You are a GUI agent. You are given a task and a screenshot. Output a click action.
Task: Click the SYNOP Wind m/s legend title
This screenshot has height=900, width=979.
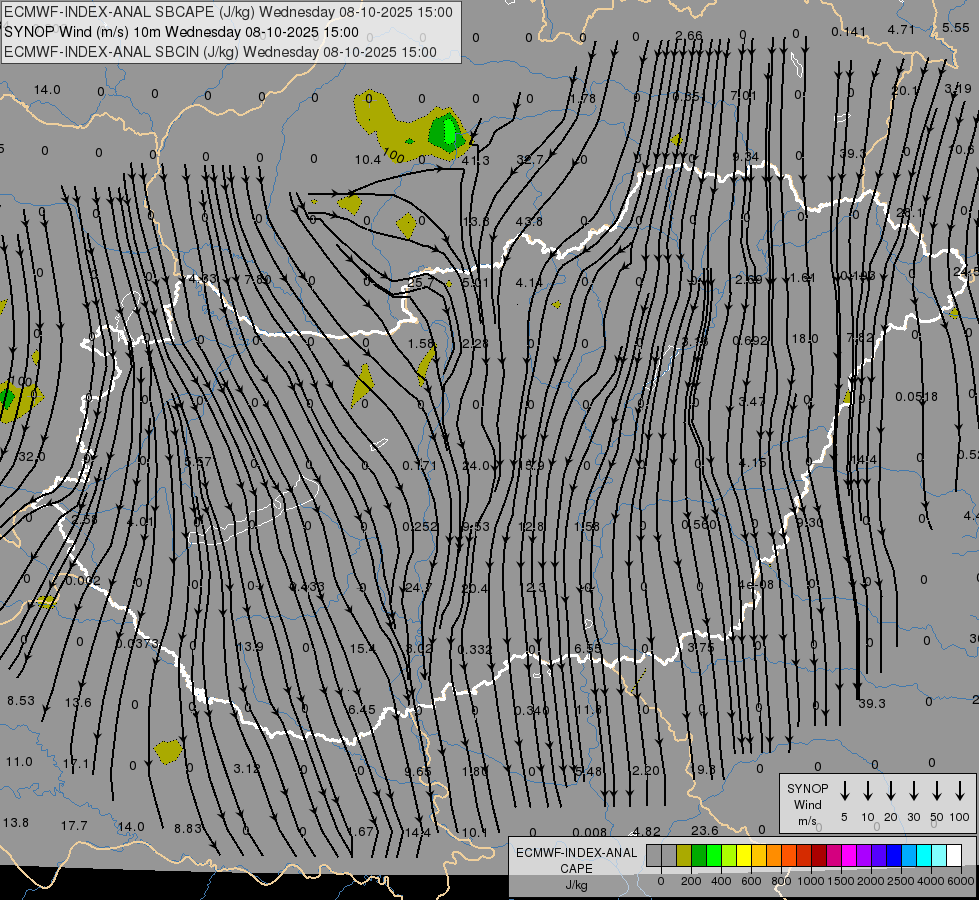point(808,804)
